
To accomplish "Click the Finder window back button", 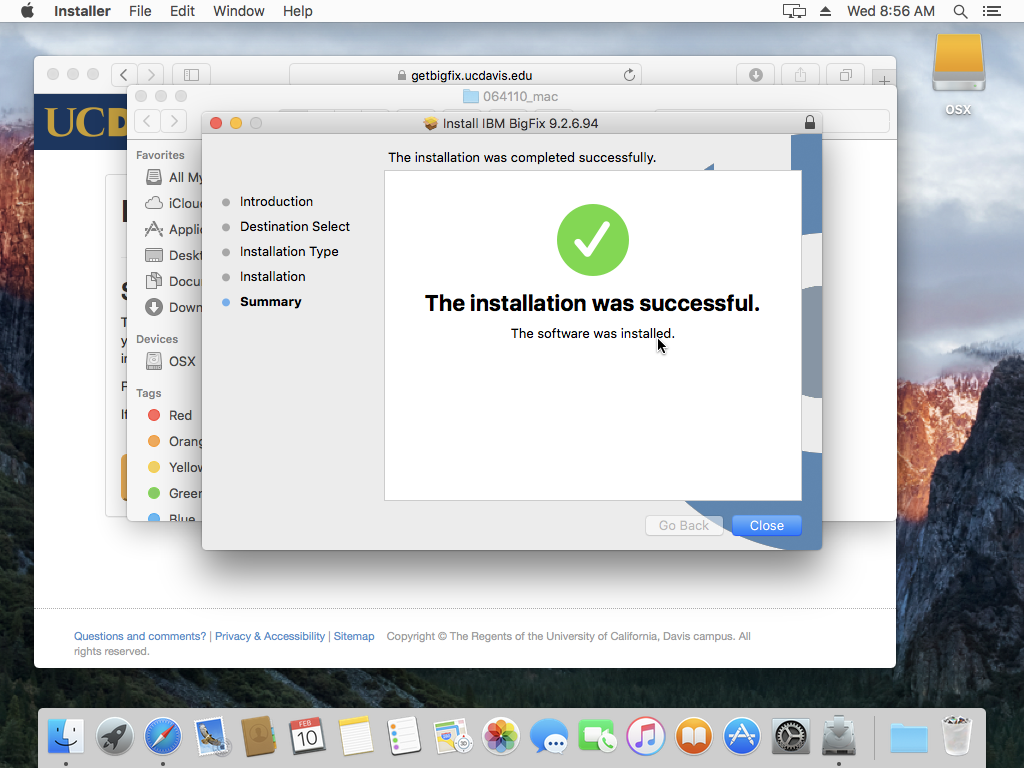I will tap(148, 121).
